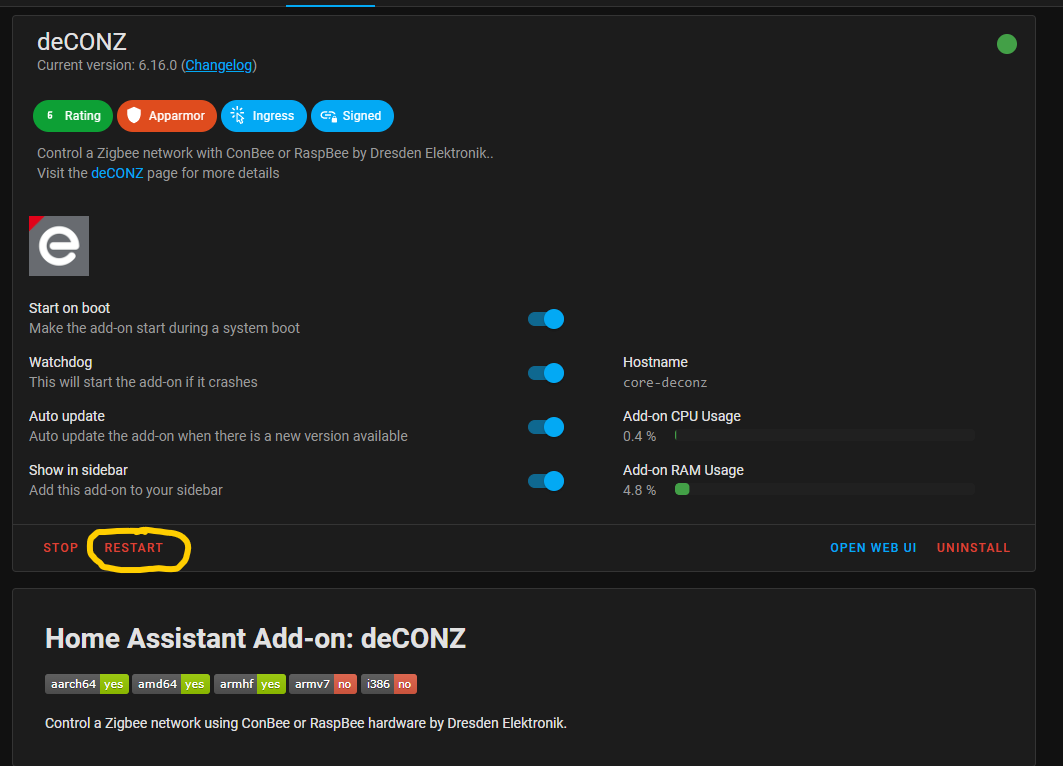Screen dimensions: 1063x766
Task: Click the armv7 no architecture badge
Action: [x=323, y=684]
